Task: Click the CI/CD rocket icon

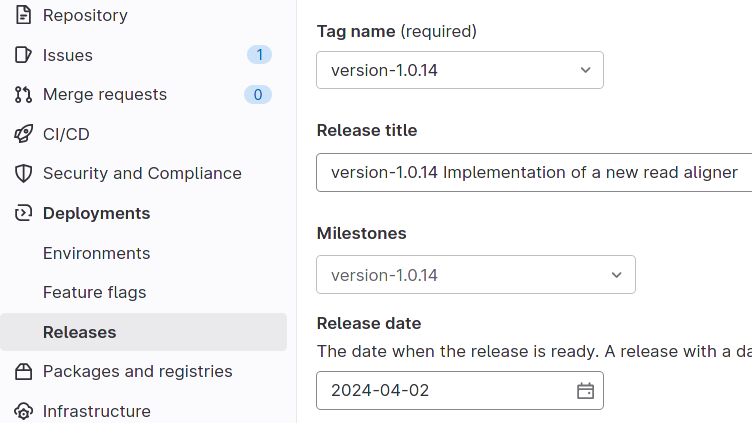Action: [x=23, y=134]
